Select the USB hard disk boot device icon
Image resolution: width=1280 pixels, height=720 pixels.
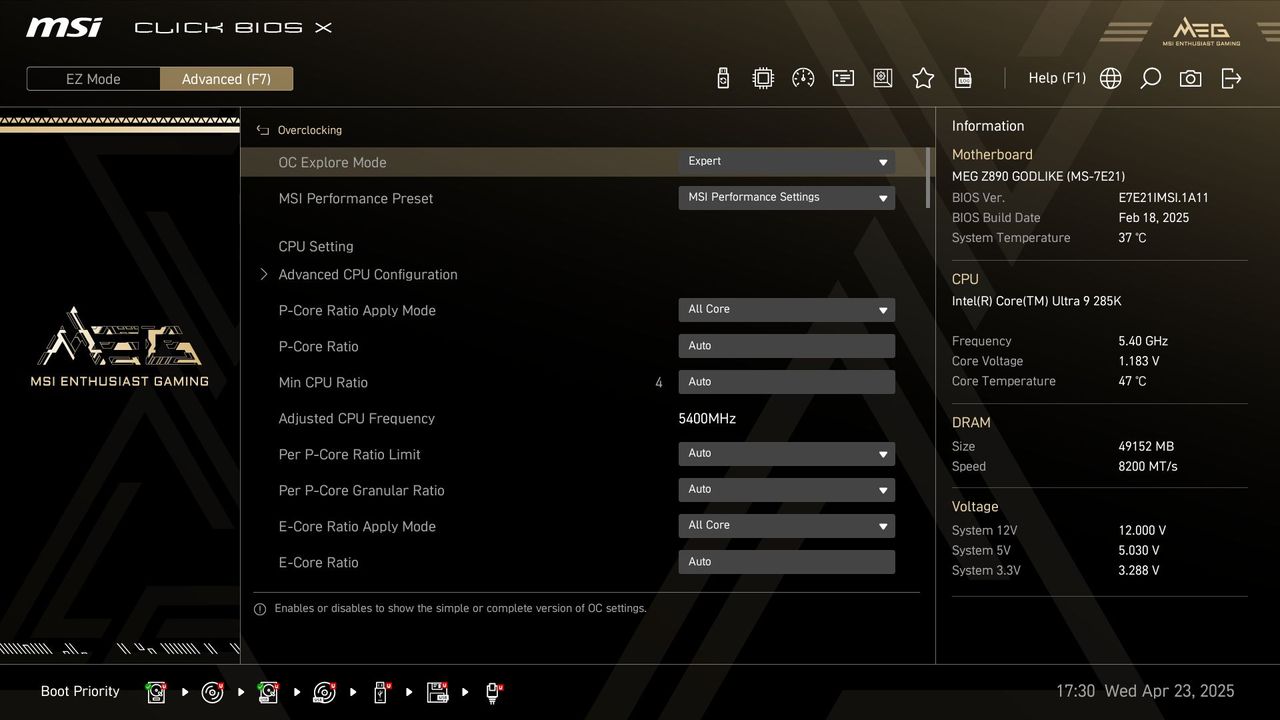(x=268, y=692)
